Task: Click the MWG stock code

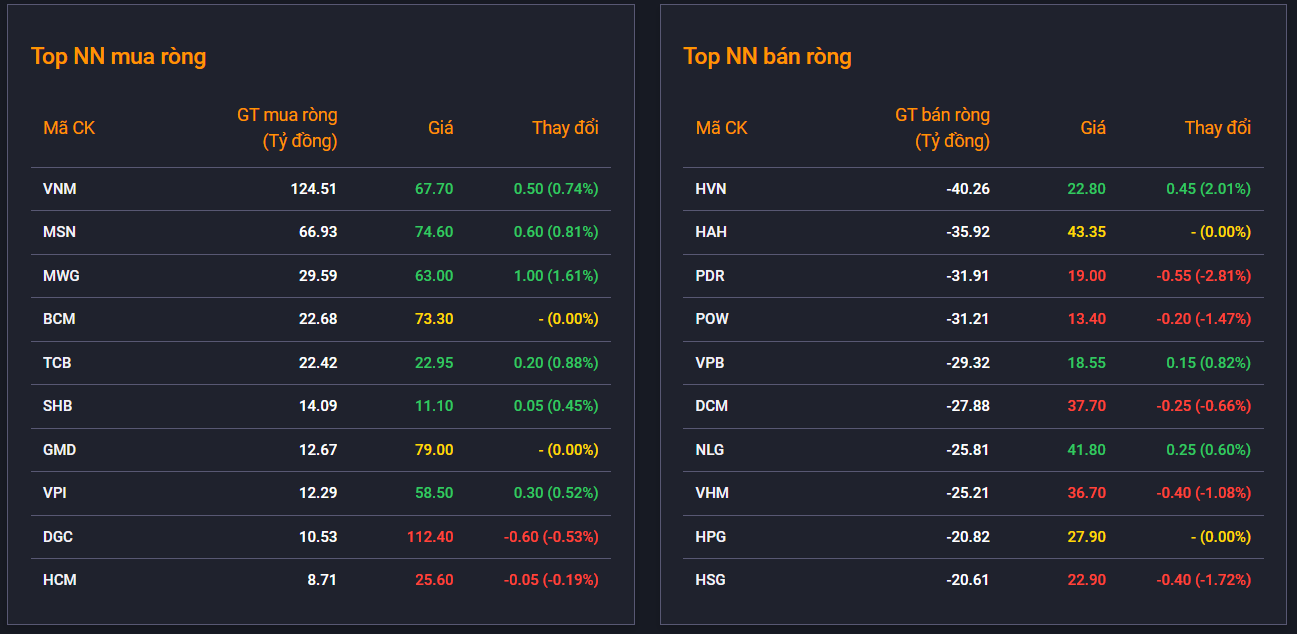Action: [61, 275]
